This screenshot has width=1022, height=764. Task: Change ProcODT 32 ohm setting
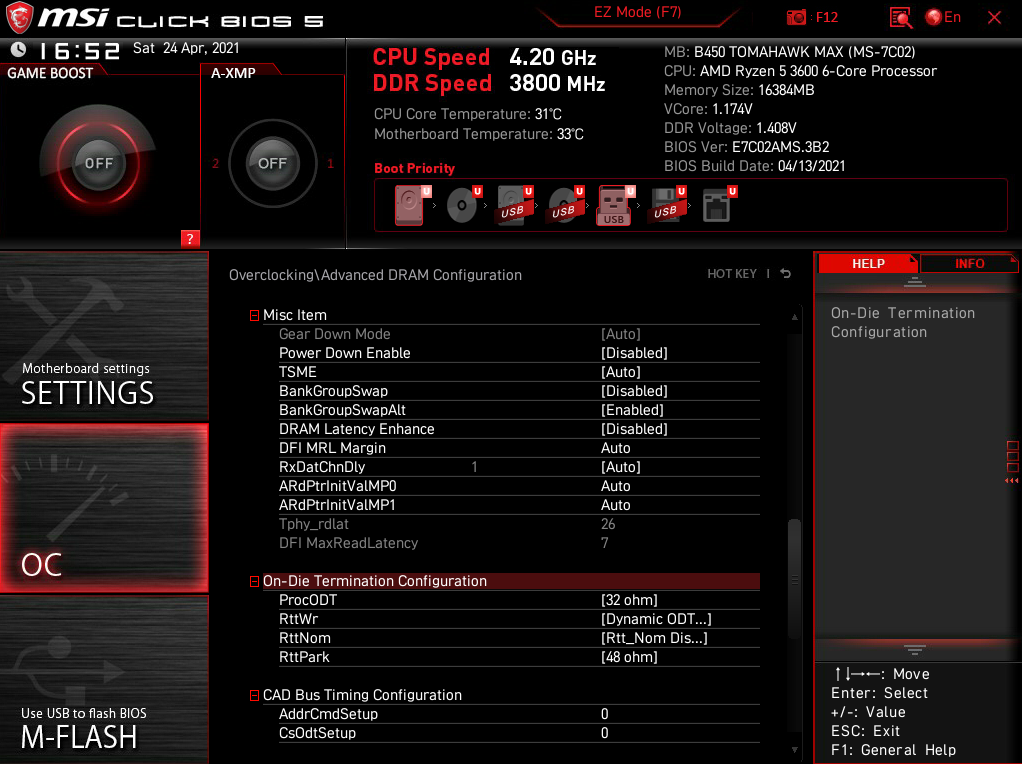click(x=629, y=600)
